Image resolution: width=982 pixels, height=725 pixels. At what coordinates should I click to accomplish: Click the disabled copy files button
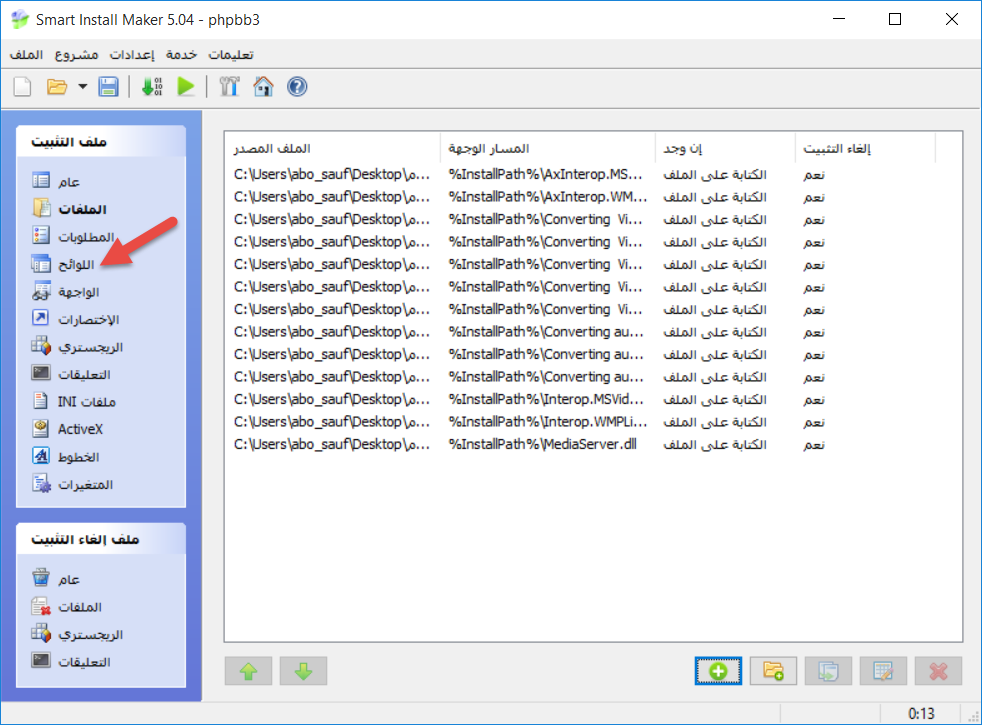[x=828, y=671]
